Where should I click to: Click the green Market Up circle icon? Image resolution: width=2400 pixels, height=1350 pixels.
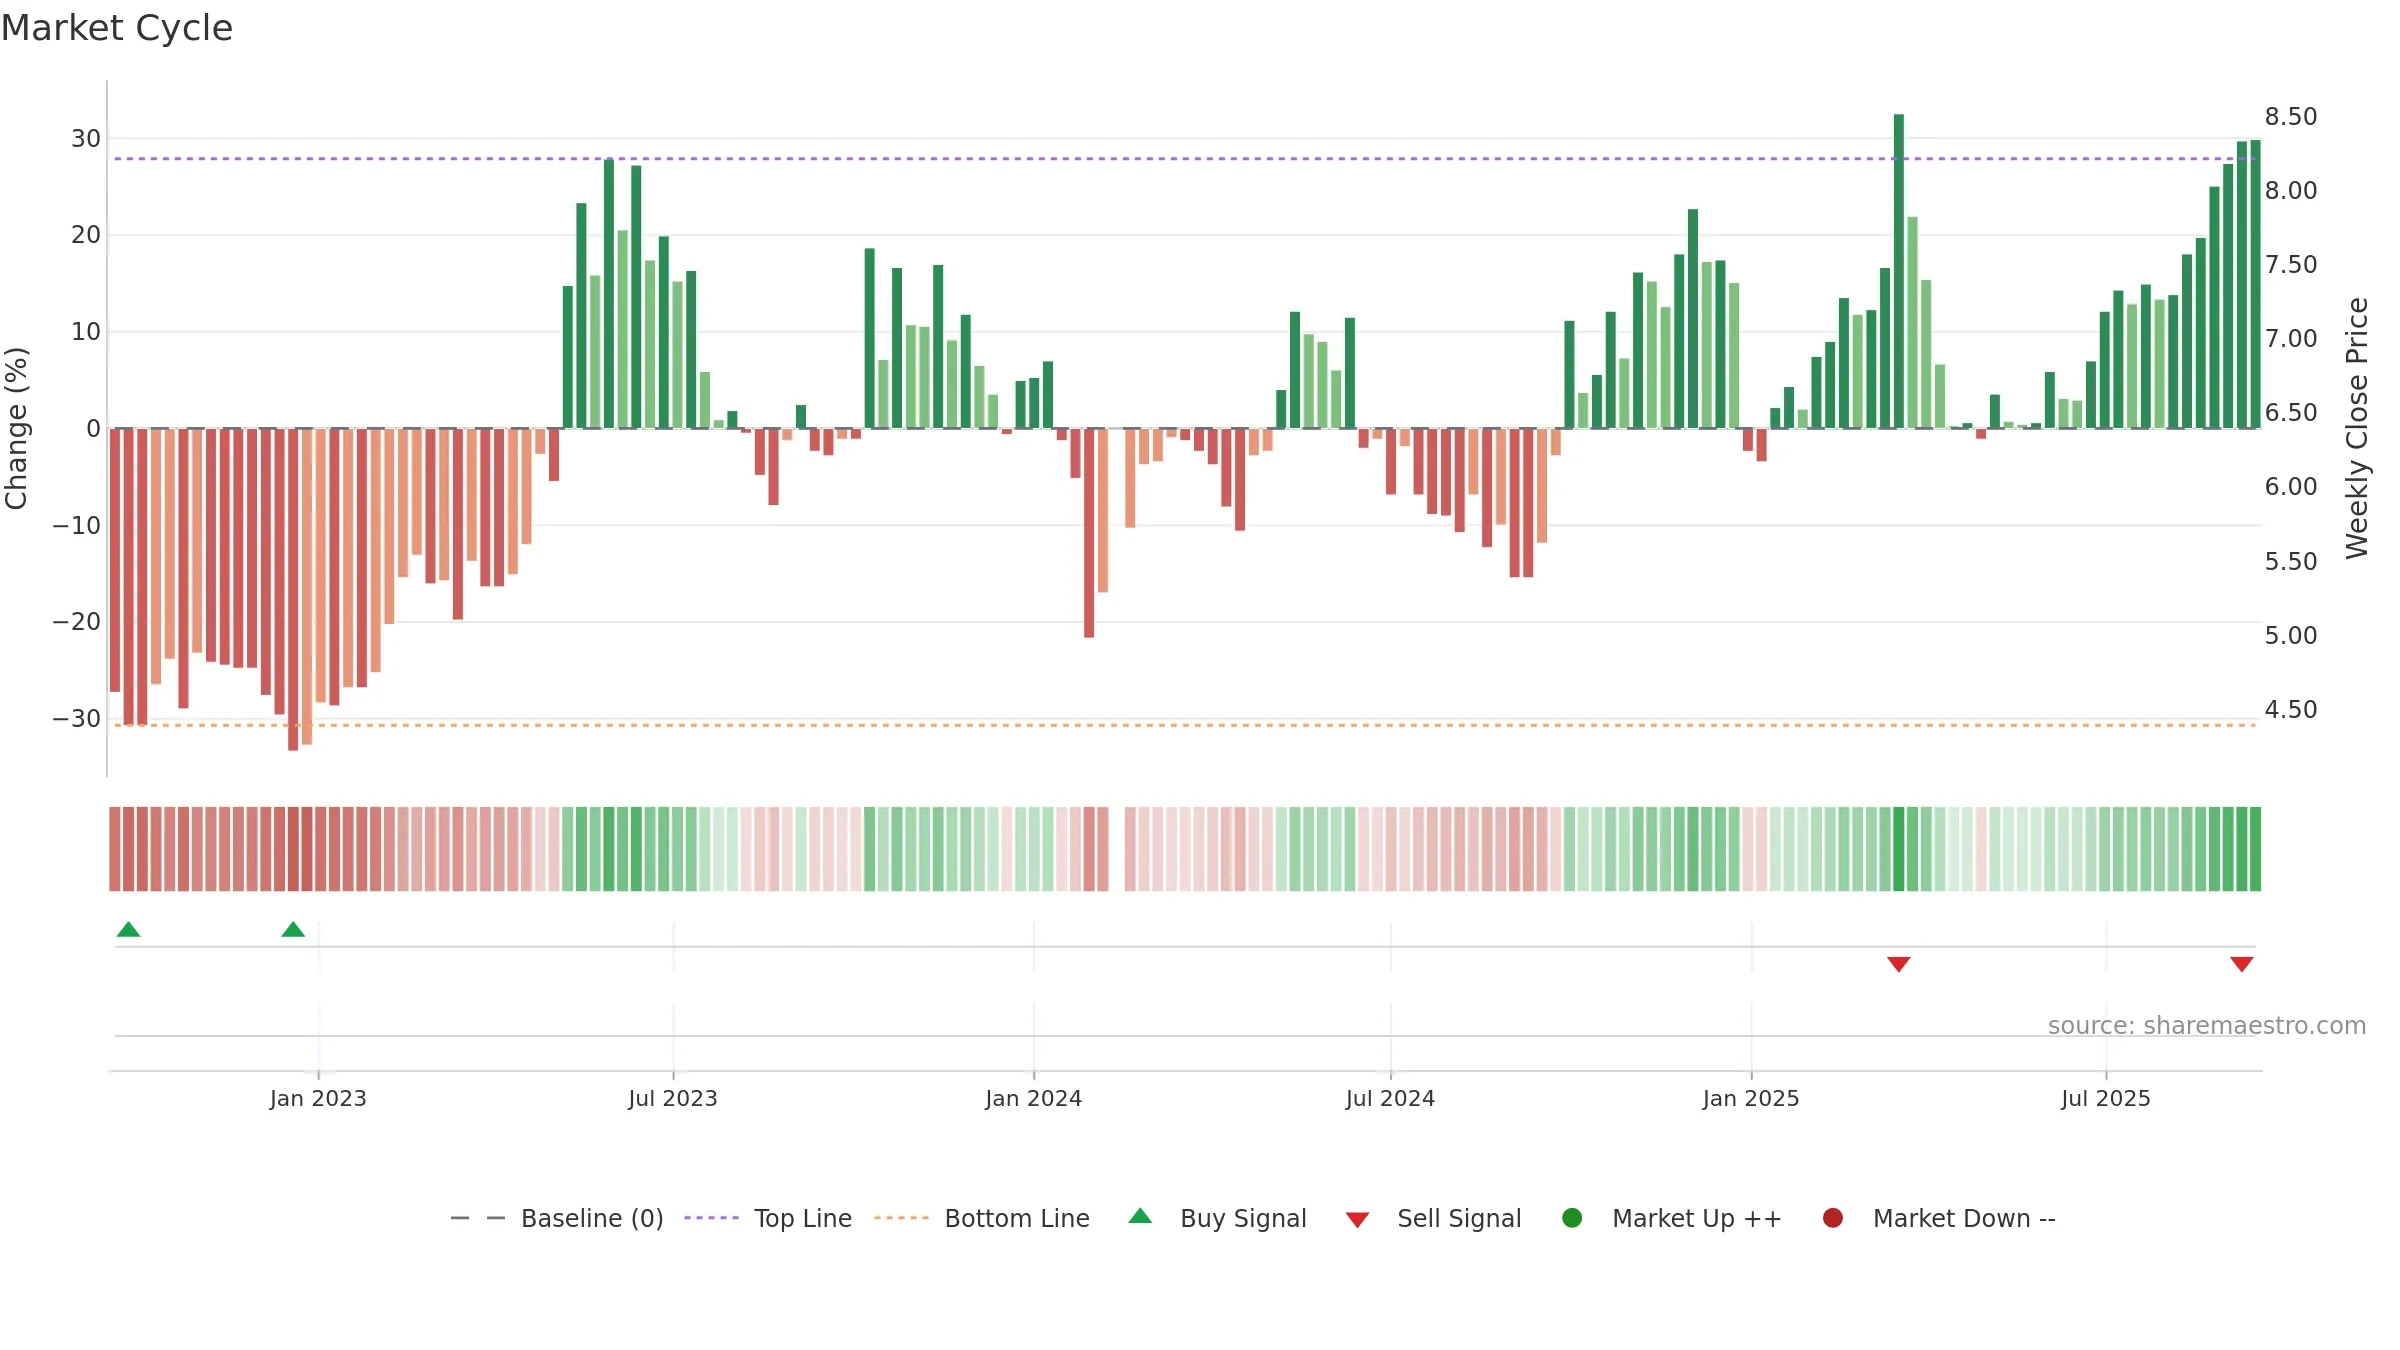click(x=1572, y=1218)
